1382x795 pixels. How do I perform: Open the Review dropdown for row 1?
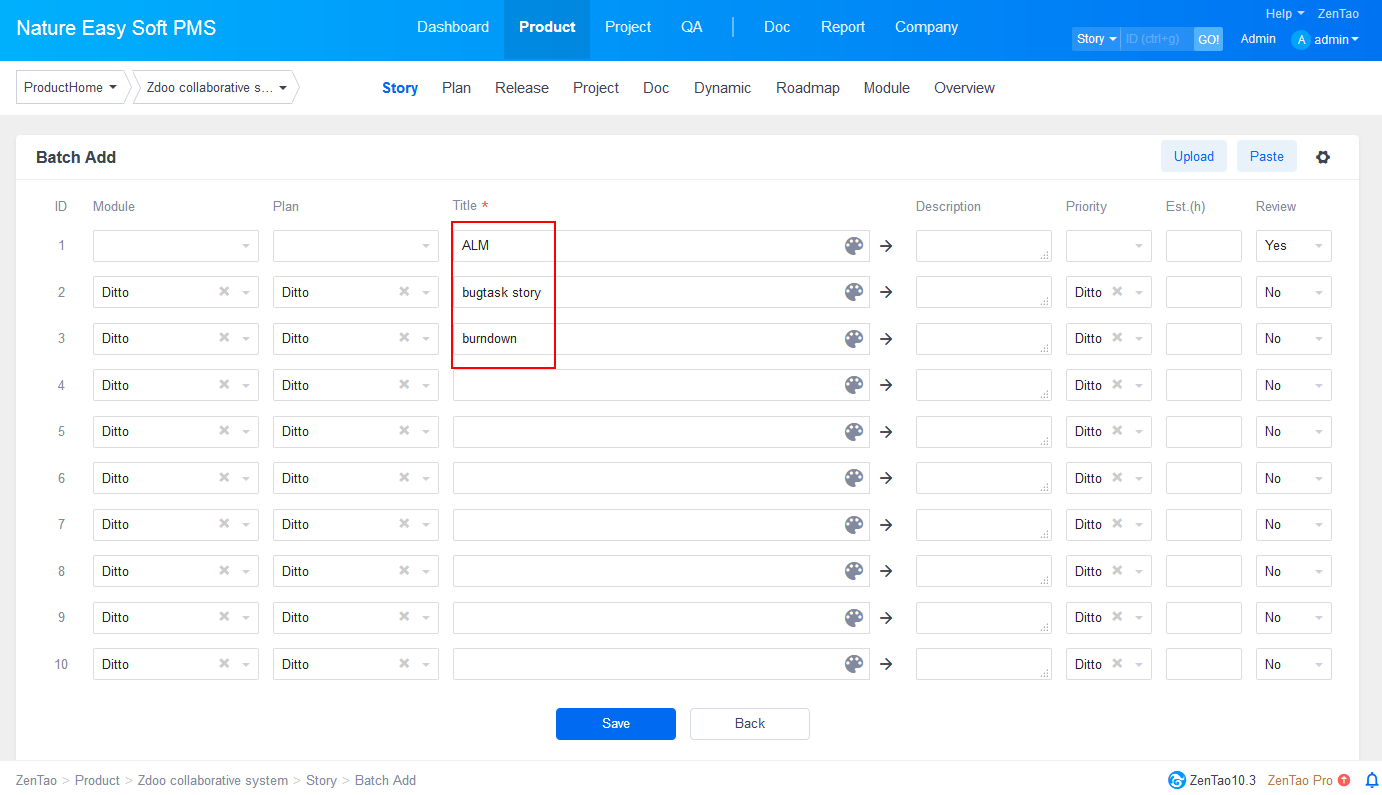[x=1293, y=246]
